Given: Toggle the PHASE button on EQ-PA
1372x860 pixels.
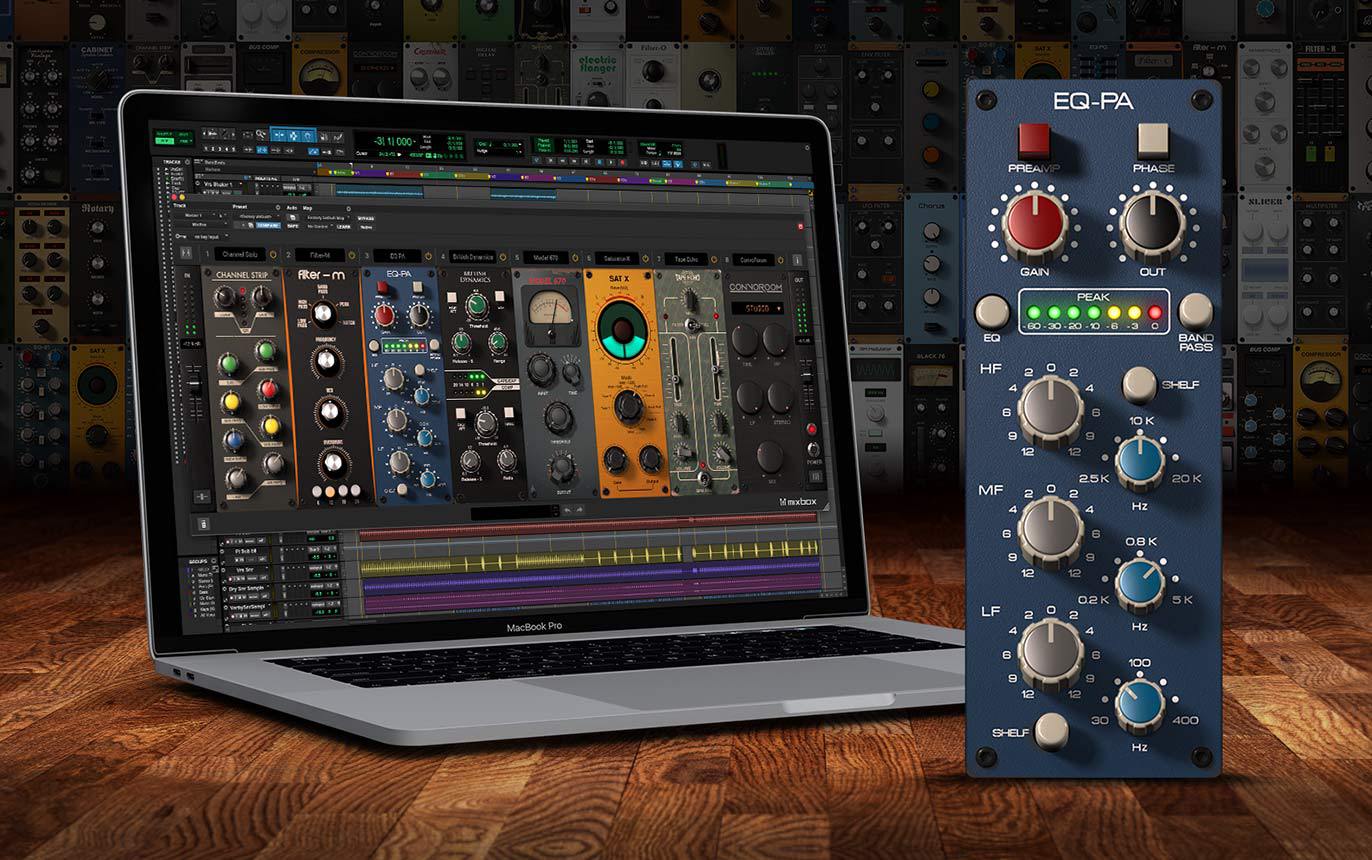Looking at the screenshot, I should pos(1153,141).
